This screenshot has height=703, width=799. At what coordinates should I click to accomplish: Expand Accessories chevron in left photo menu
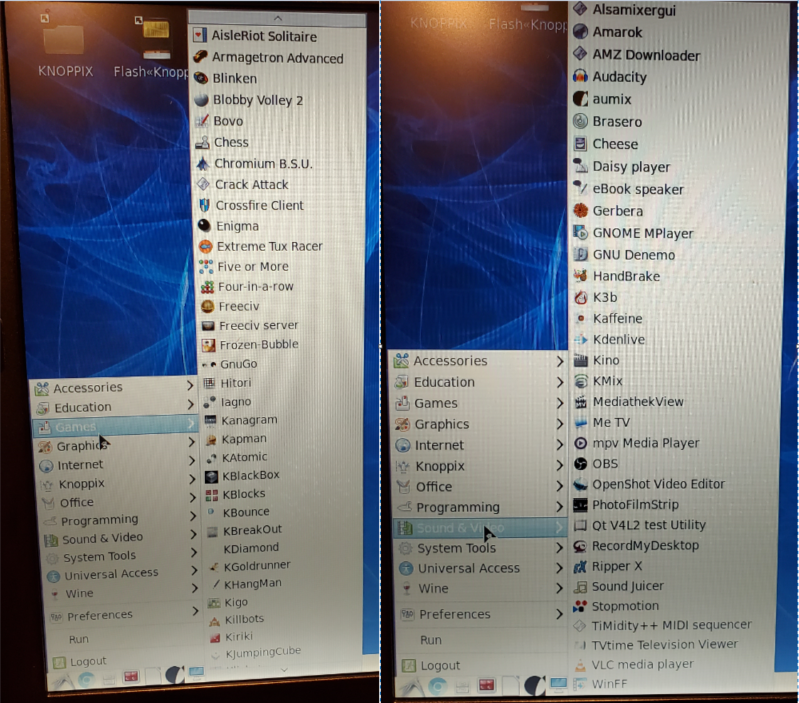pyautogui.click(x=190, y=386)
